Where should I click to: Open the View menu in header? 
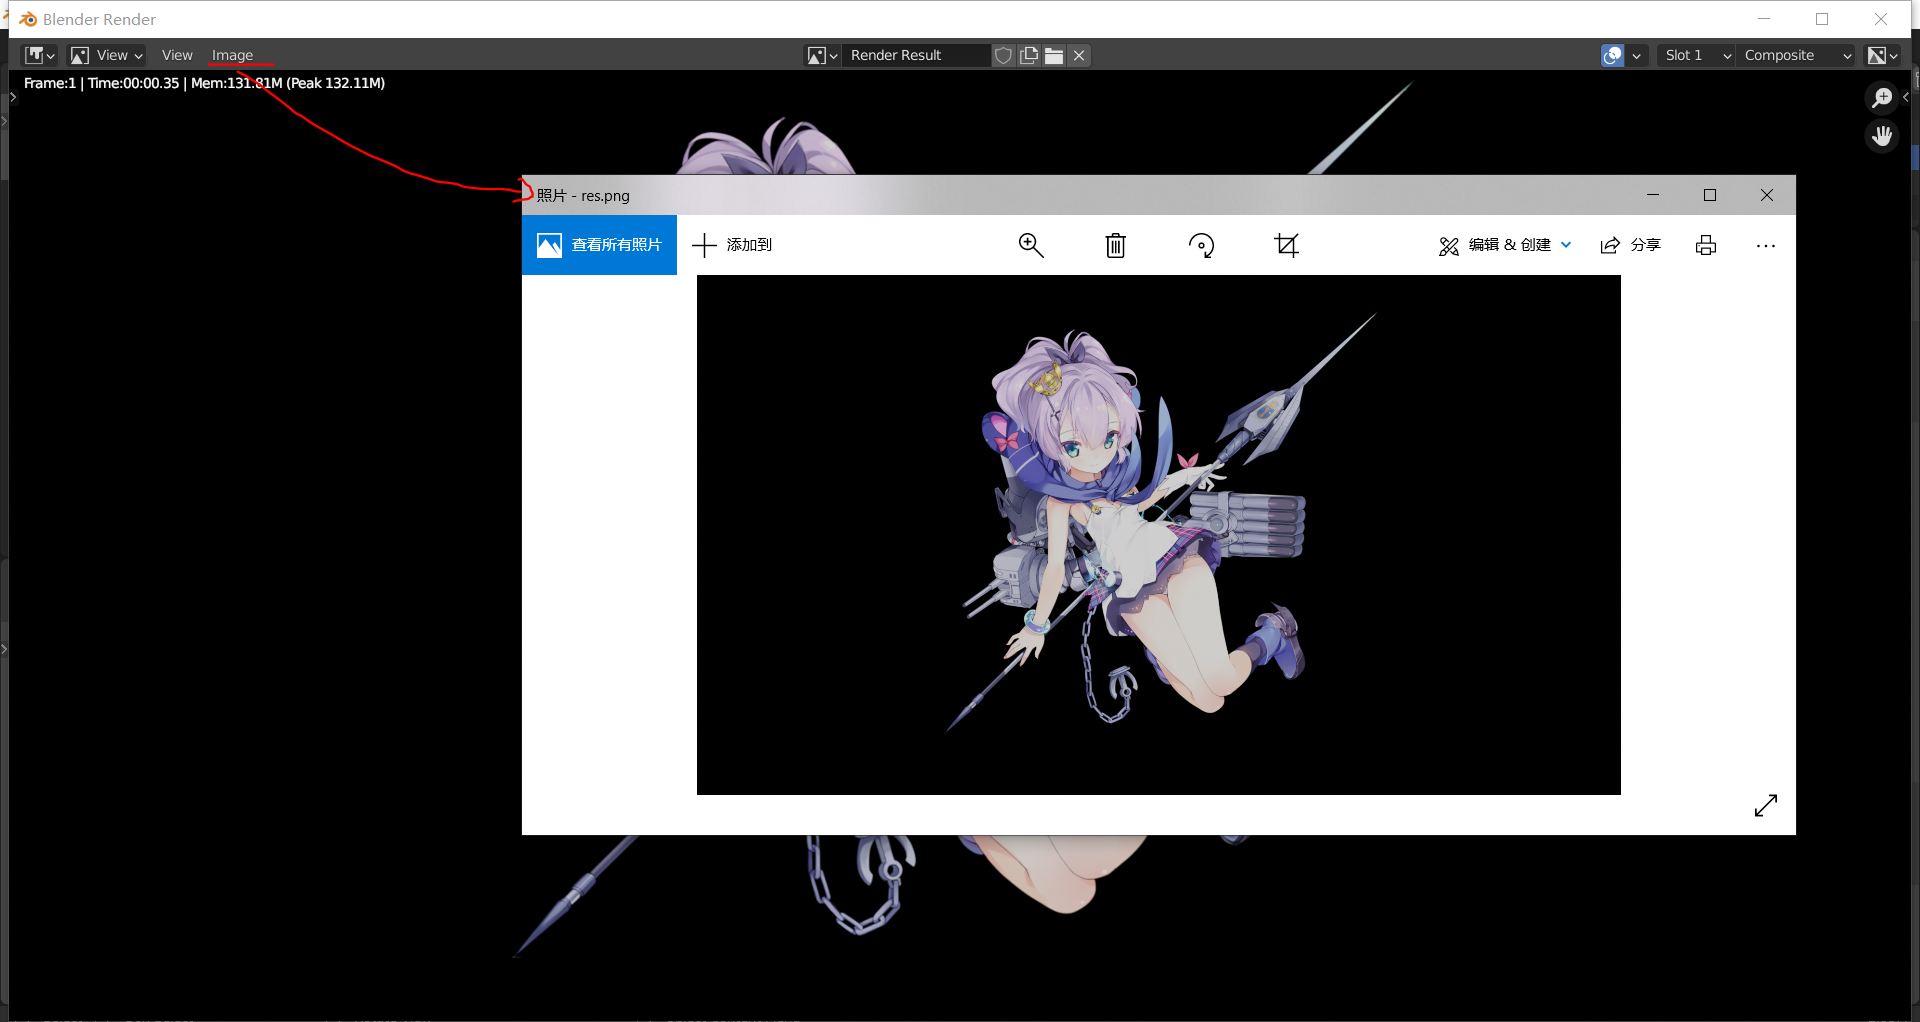pyautogui.click(x=177, y=56)
